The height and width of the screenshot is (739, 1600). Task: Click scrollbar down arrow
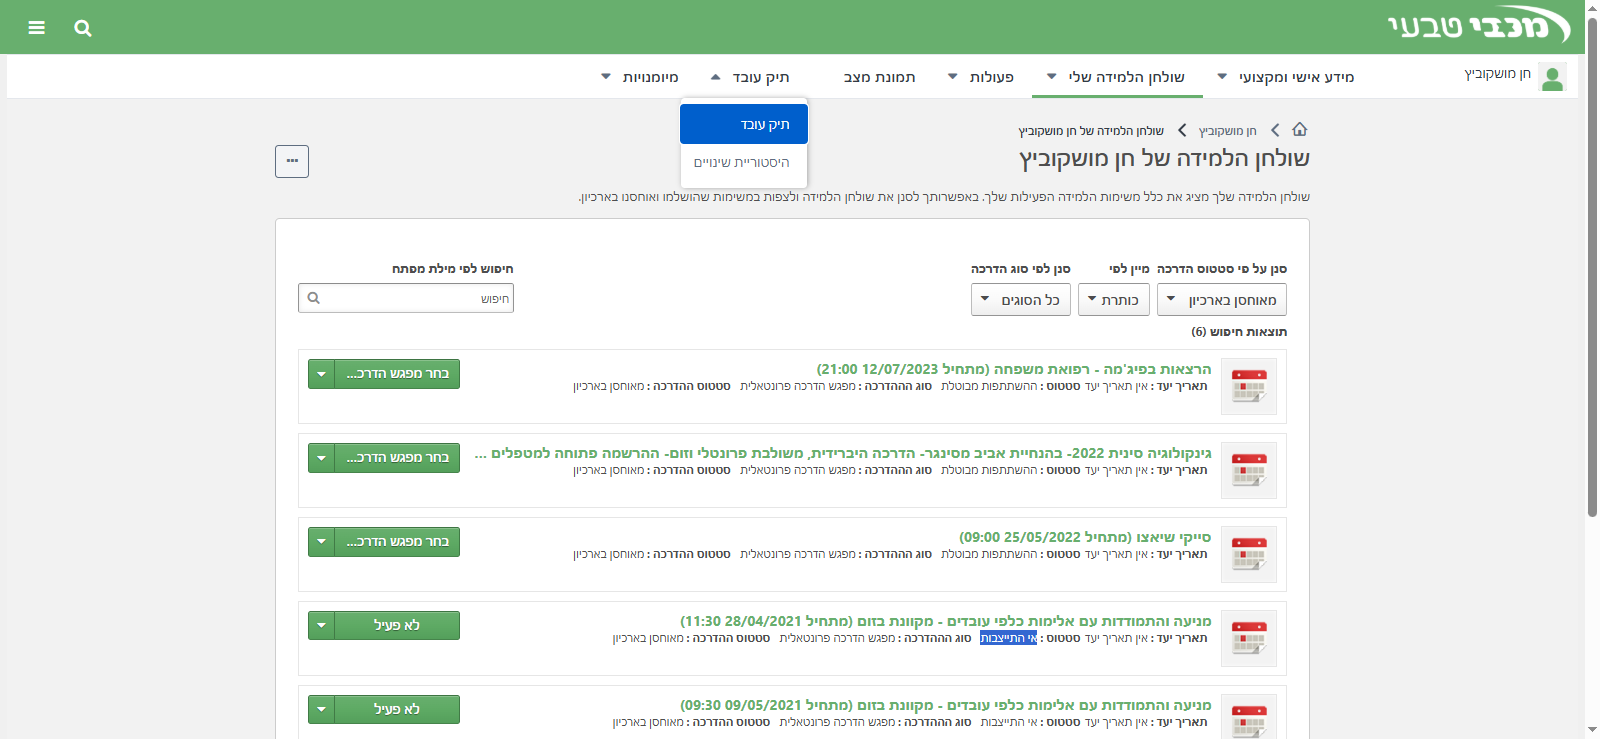pos(1592,730)
